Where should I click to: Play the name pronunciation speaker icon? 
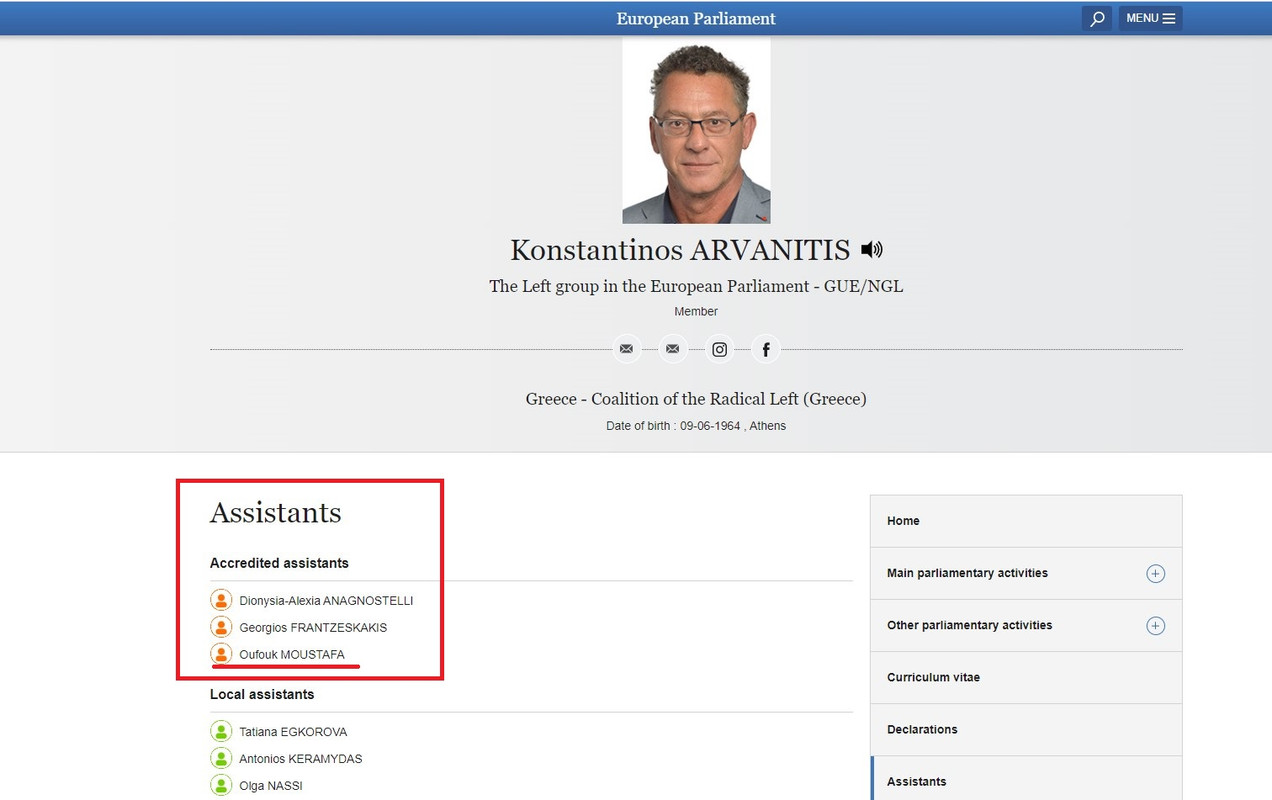(x=872, y=250)
